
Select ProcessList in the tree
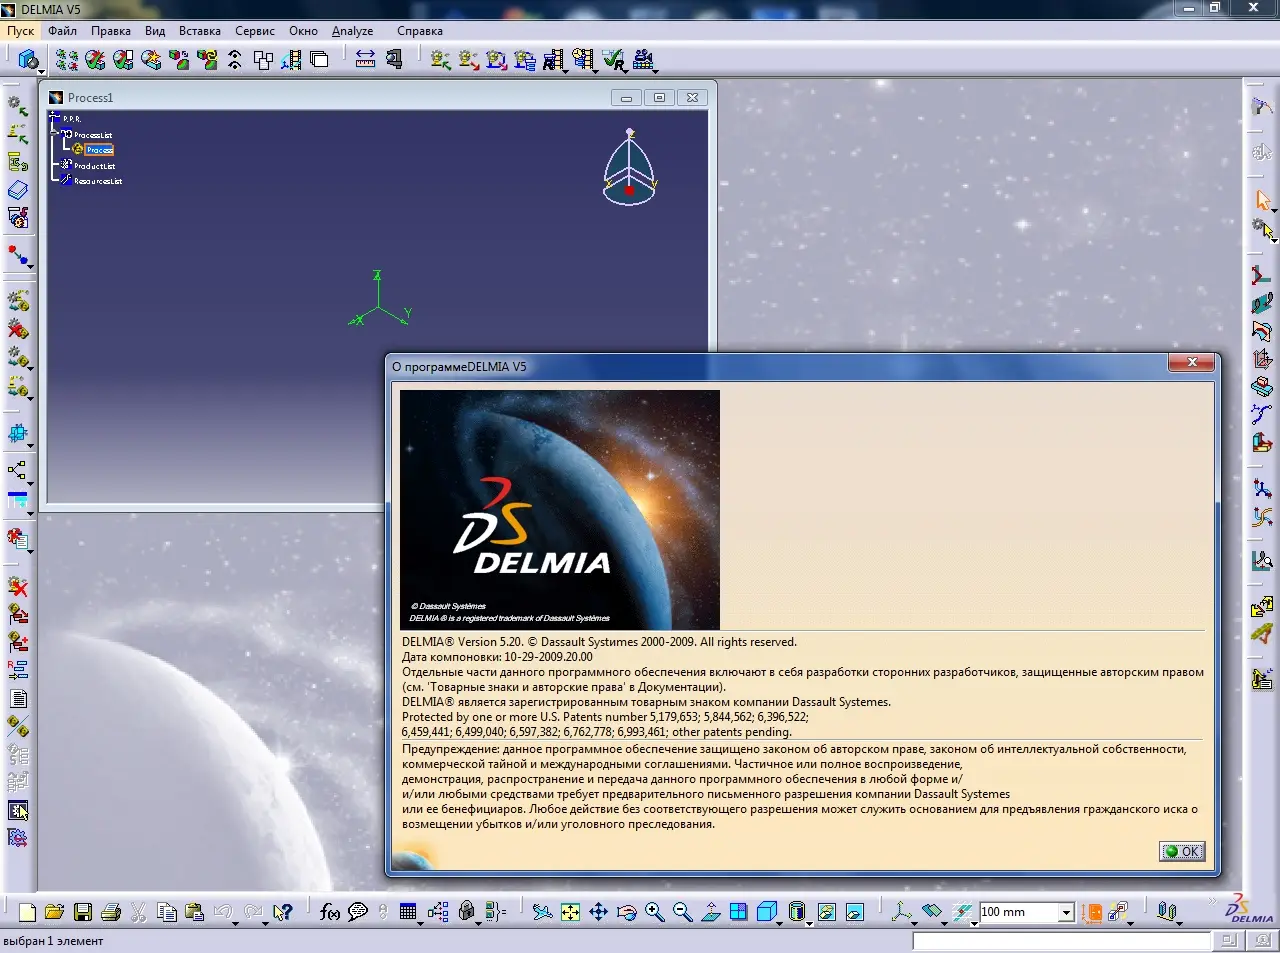[x=92, y=135]
